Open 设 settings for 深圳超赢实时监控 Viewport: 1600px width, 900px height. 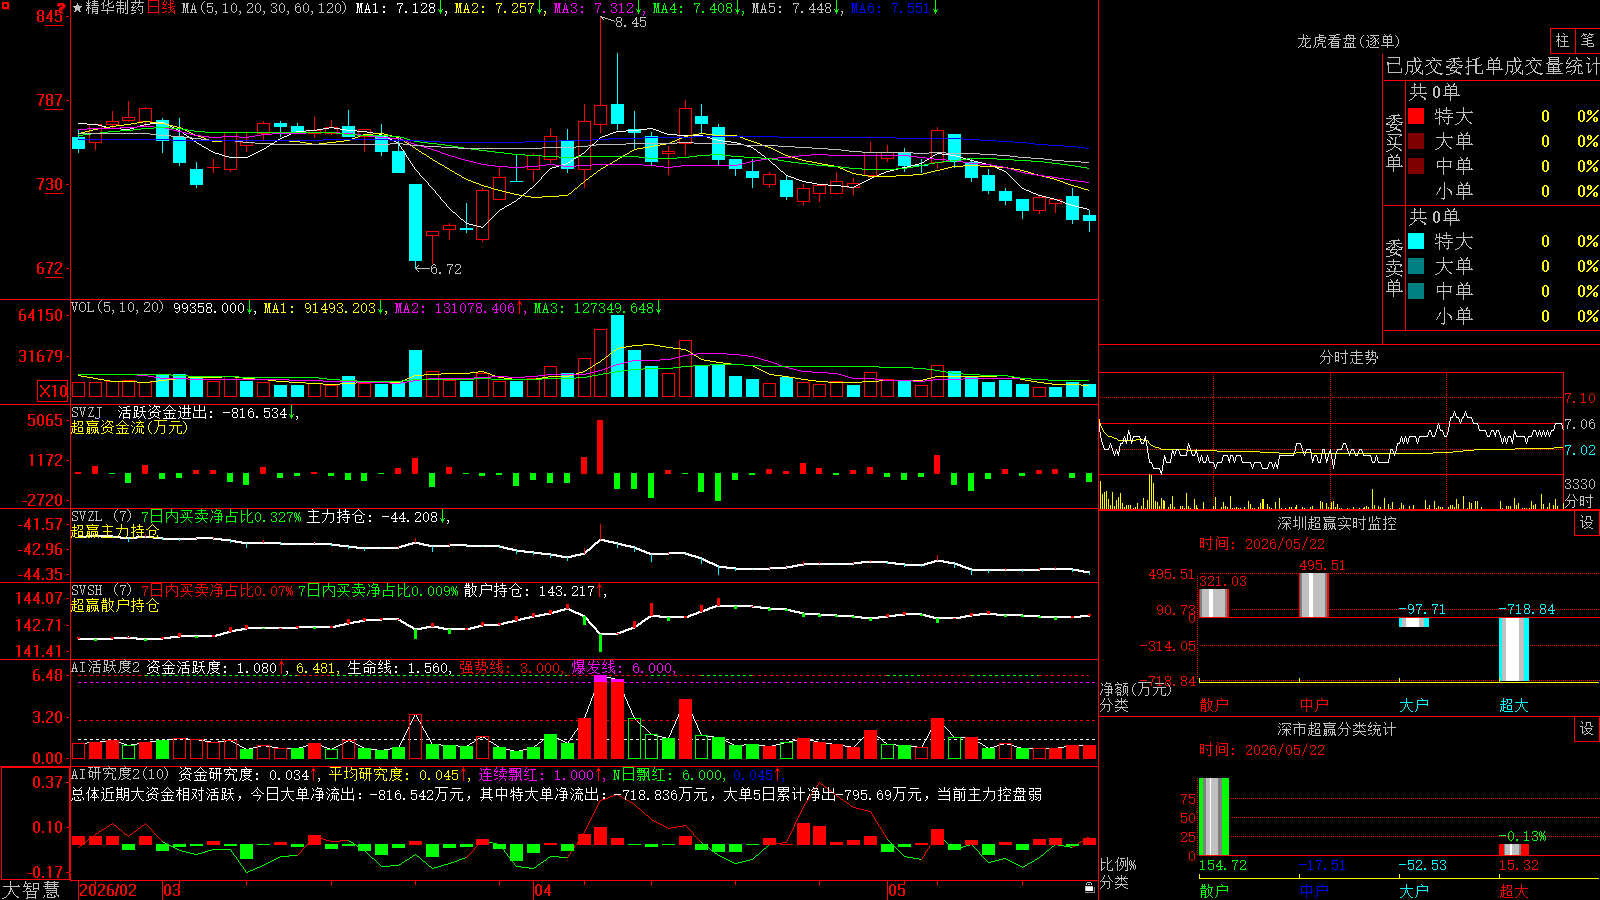coord(1587,523)
